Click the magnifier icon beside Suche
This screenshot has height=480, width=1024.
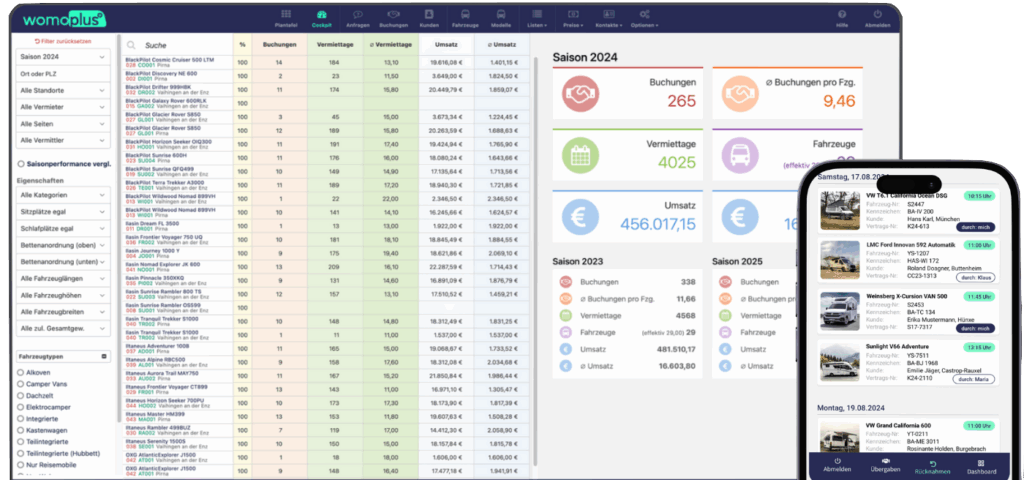point(132,46)
